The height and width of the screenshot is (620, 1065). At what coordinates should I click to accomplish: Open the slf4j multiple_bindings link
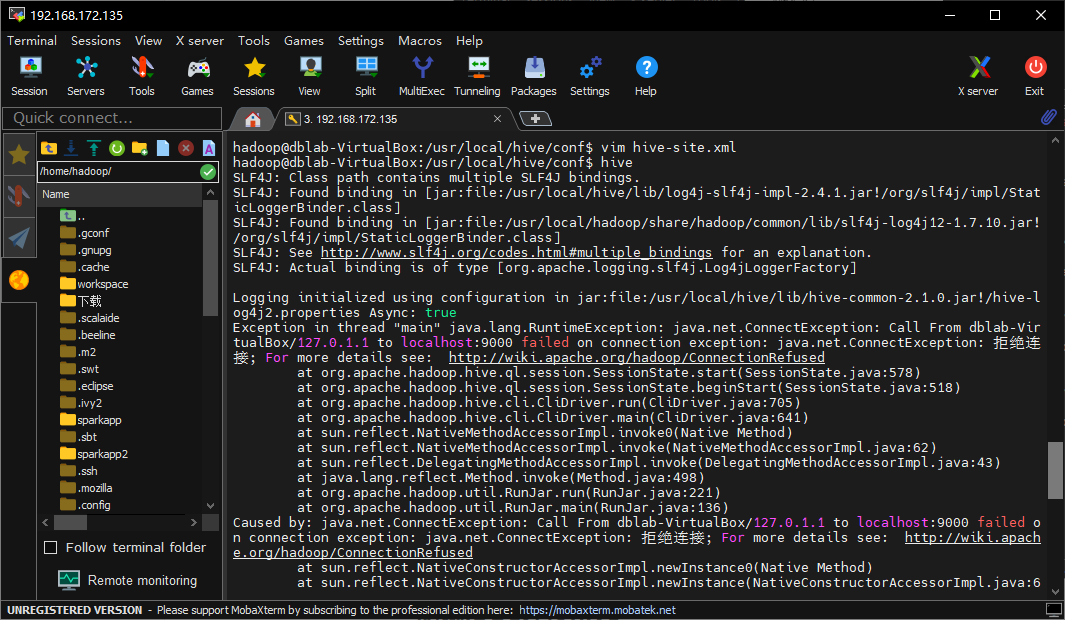(516, 253)
